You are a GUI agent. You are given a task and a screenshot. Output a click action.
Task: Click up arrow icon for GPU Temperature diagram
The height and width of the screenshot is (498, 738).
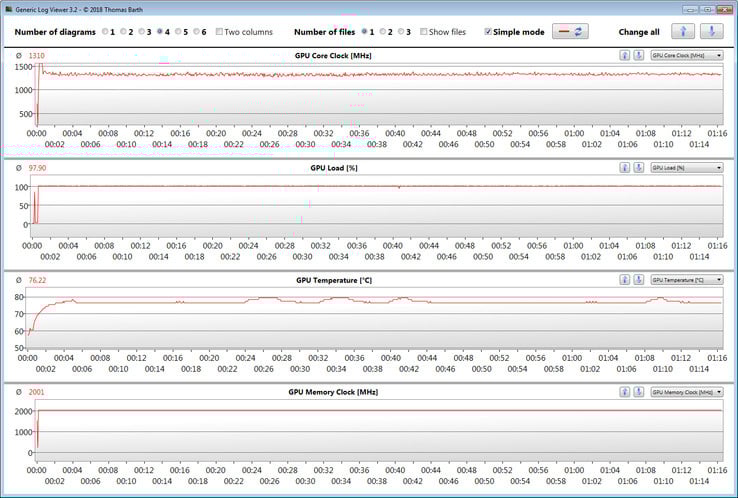click(x=625, y=280)
